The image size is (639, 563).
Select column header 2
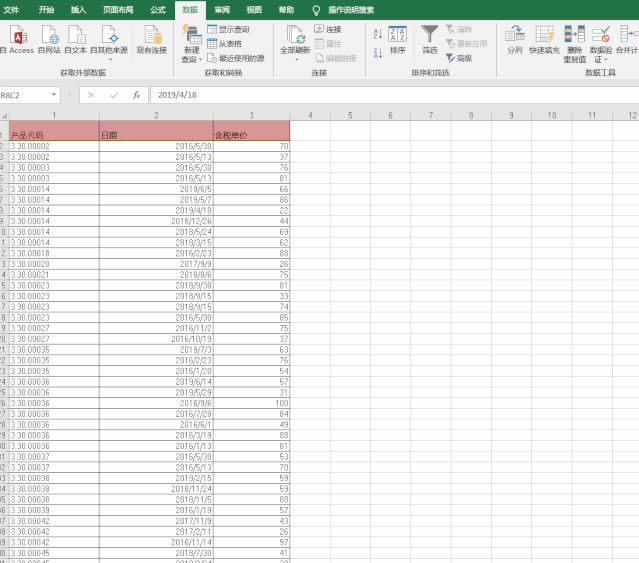[x=156, y=116]
